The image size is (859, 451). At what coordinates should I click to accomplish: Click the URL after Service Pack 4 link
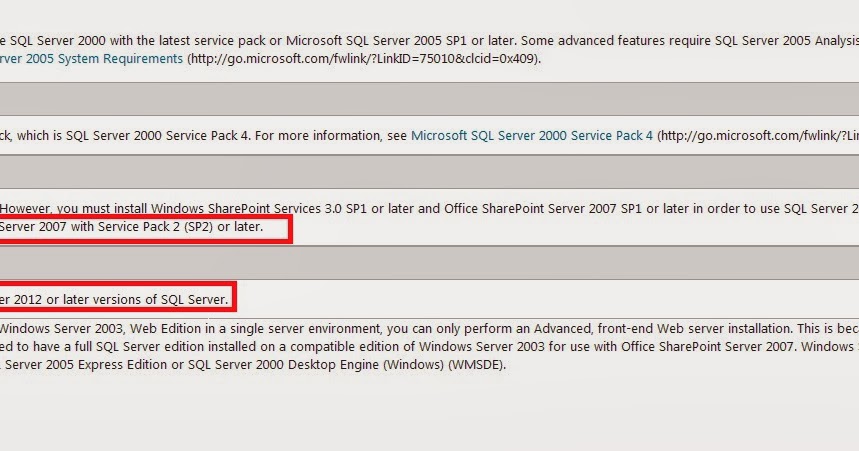click(758, 135)
